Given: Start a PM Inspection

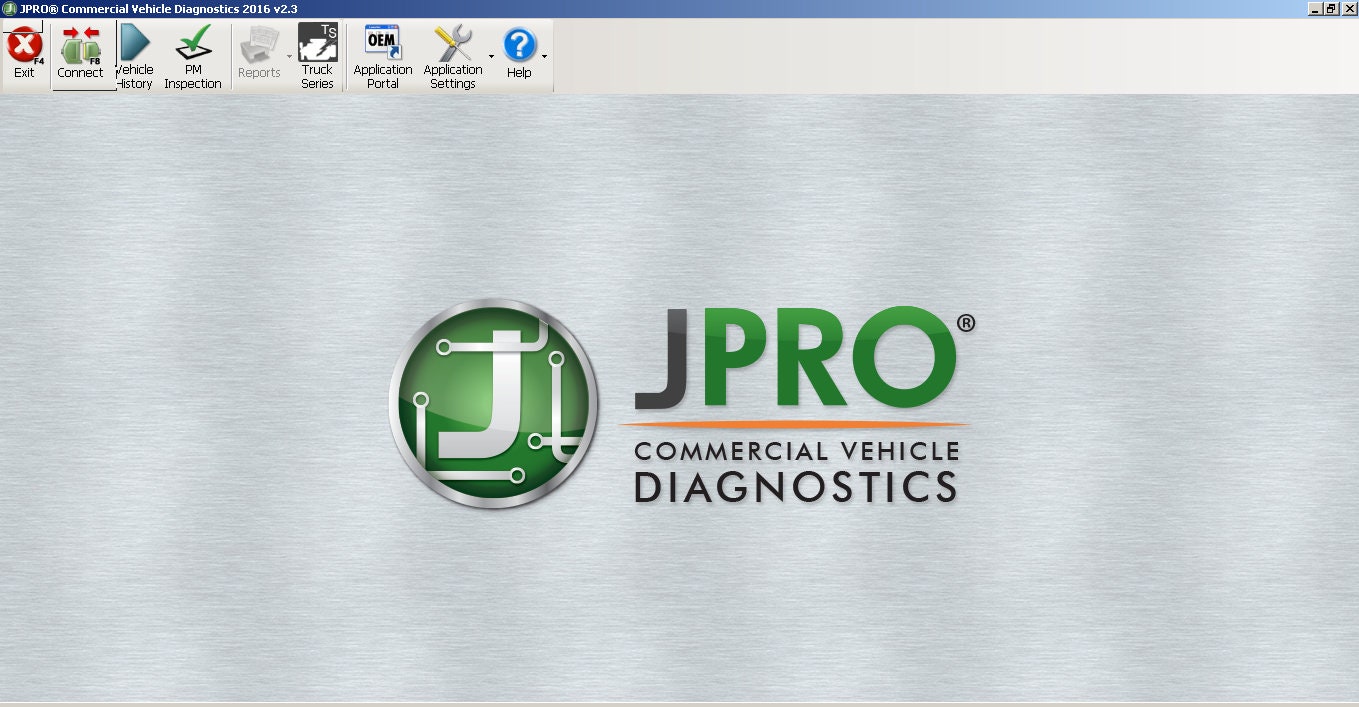Looking at the screenshot, I should tap(193, 56).
